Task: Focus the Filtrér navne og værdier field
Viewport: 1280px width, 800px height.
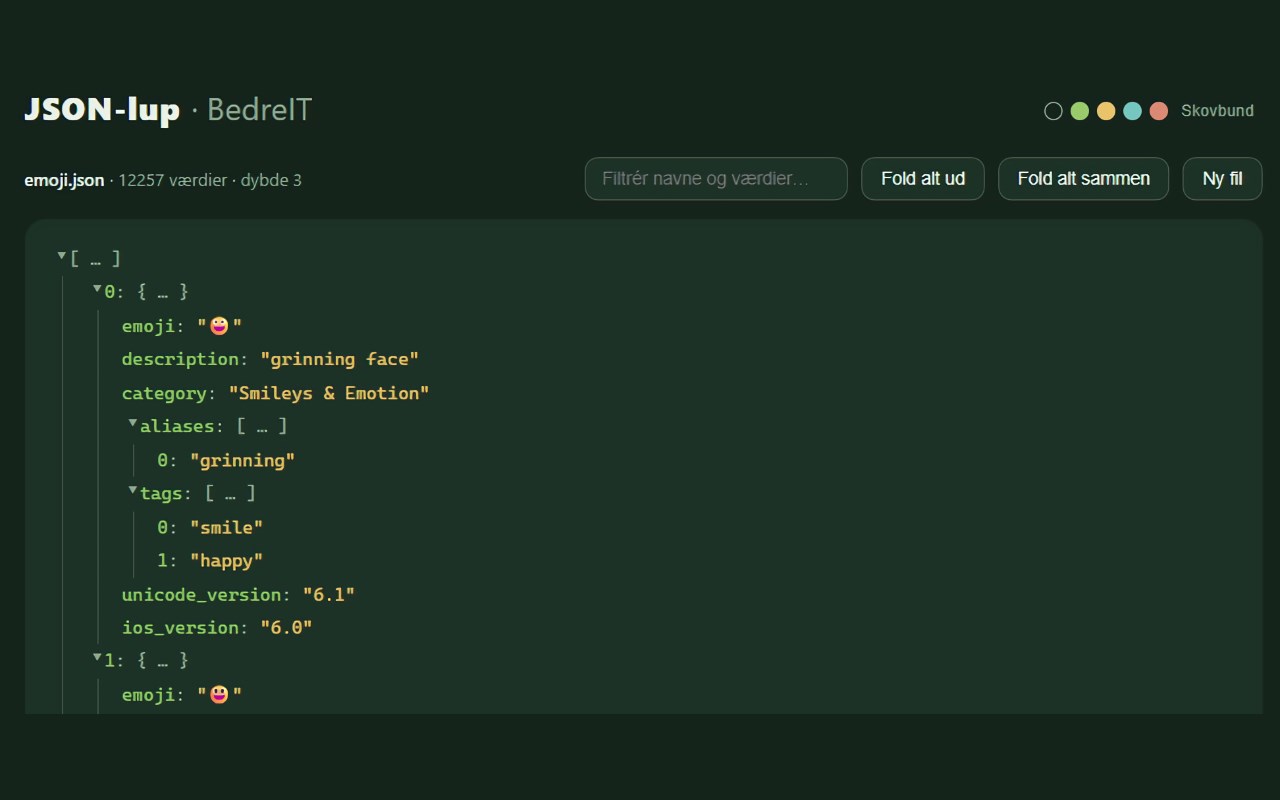Action: click(716, 179)
